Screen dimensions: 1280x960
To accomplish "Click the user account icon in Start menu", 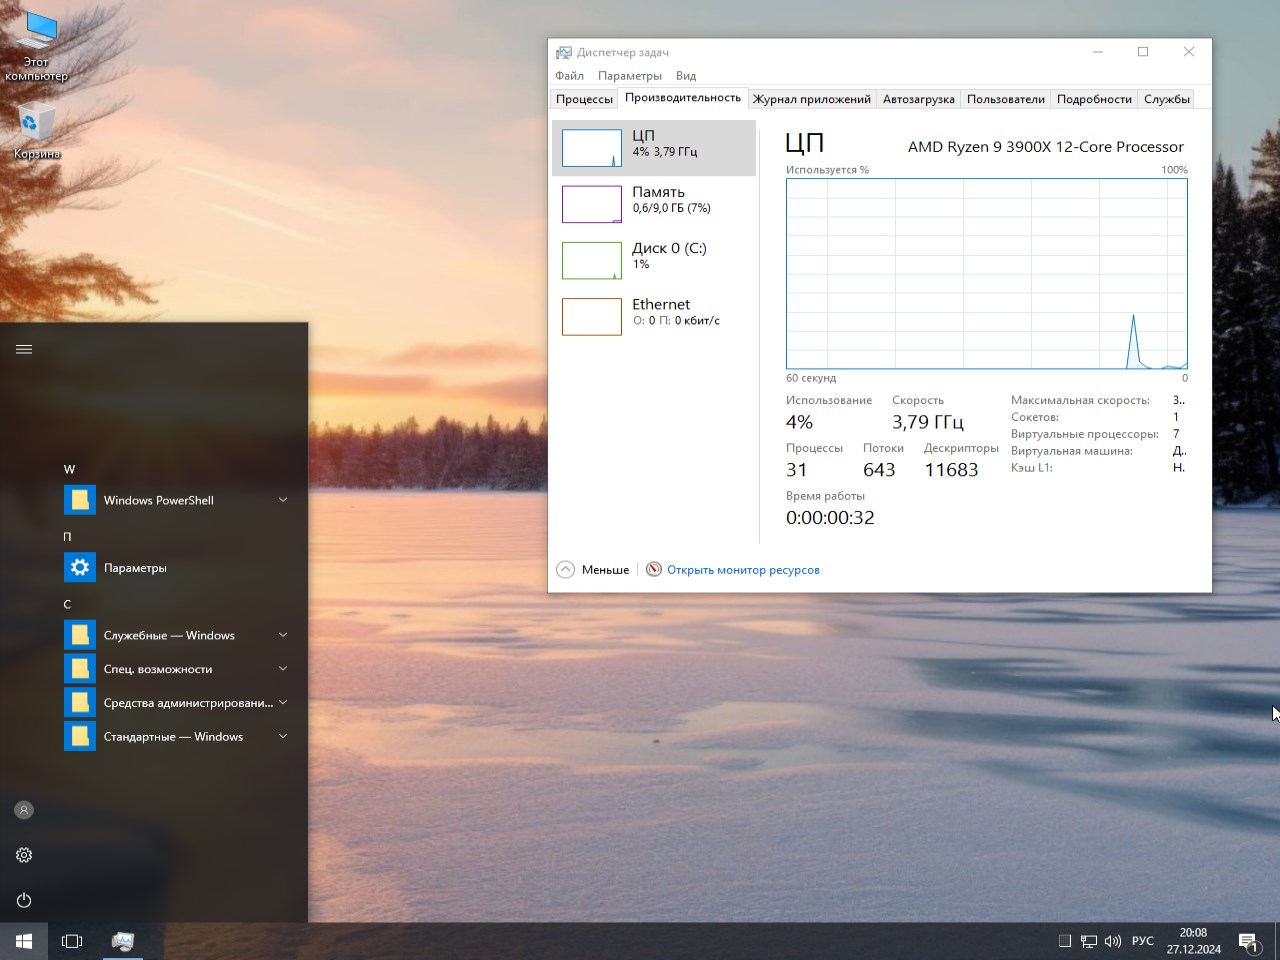I will pyautogui.click(x=24, y=810).
